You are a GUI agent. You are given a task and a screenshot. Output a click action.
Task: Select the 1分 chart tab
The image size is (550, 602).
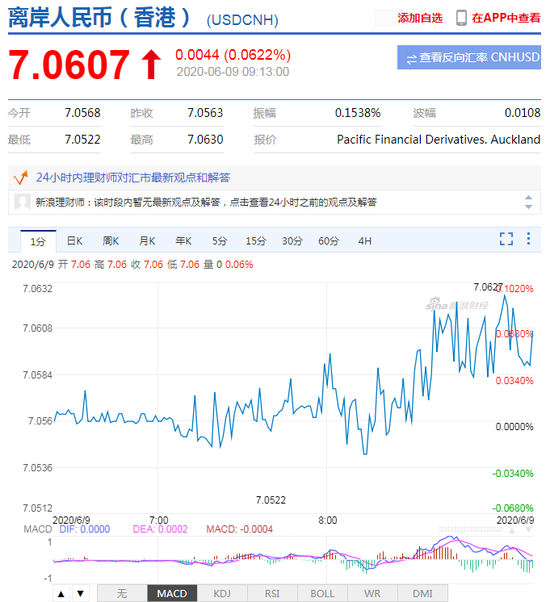tap(38, 241)
